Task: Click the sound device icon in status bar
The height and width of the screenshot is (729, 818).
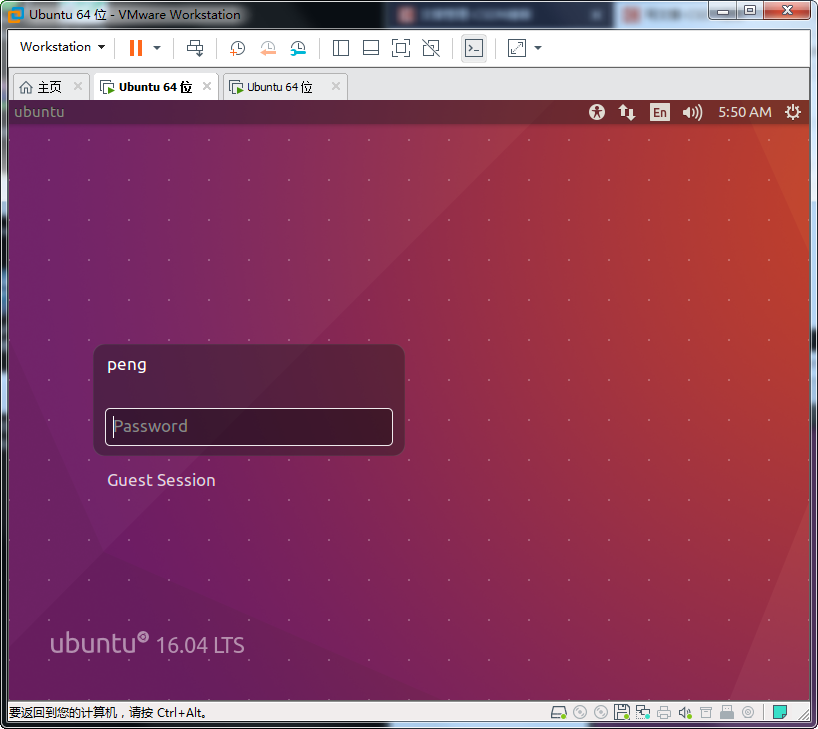Action: (685, 712)
